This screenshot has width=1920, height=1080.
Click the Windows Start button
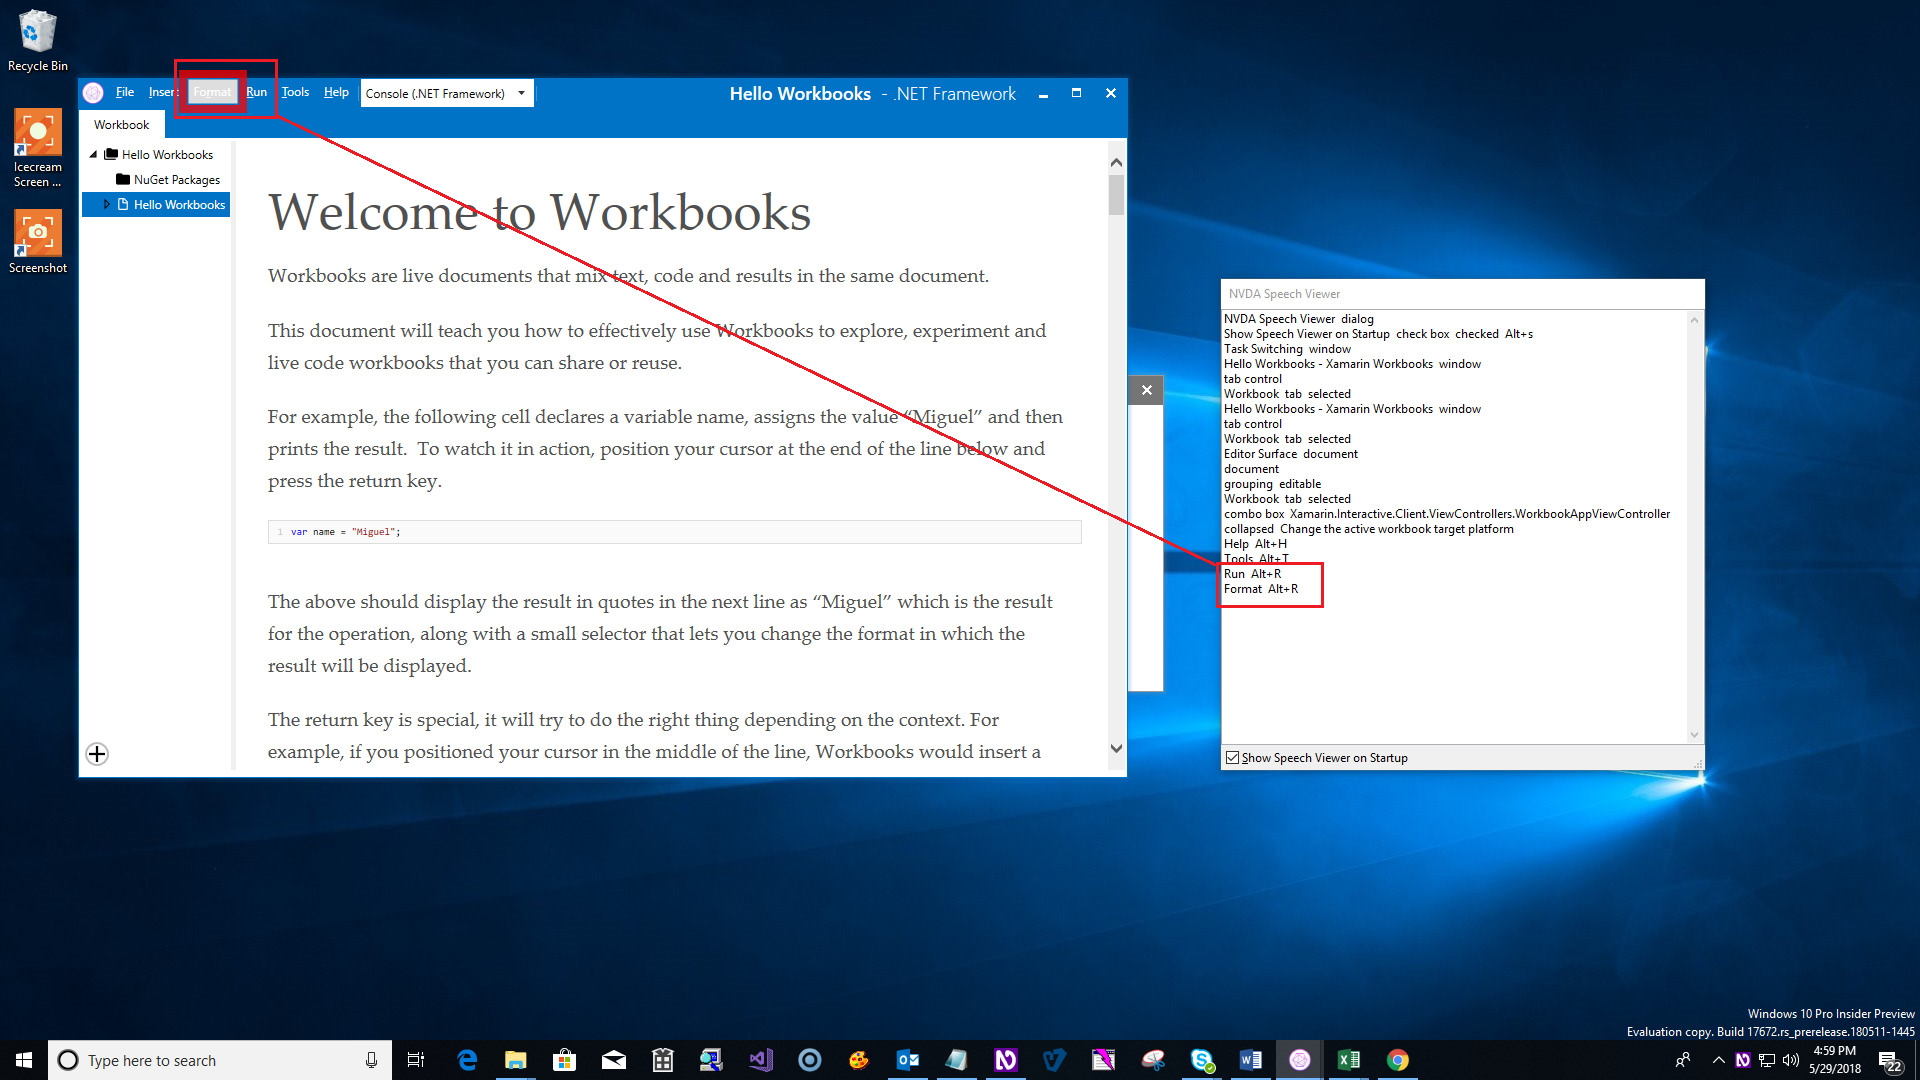(21, 1059)
